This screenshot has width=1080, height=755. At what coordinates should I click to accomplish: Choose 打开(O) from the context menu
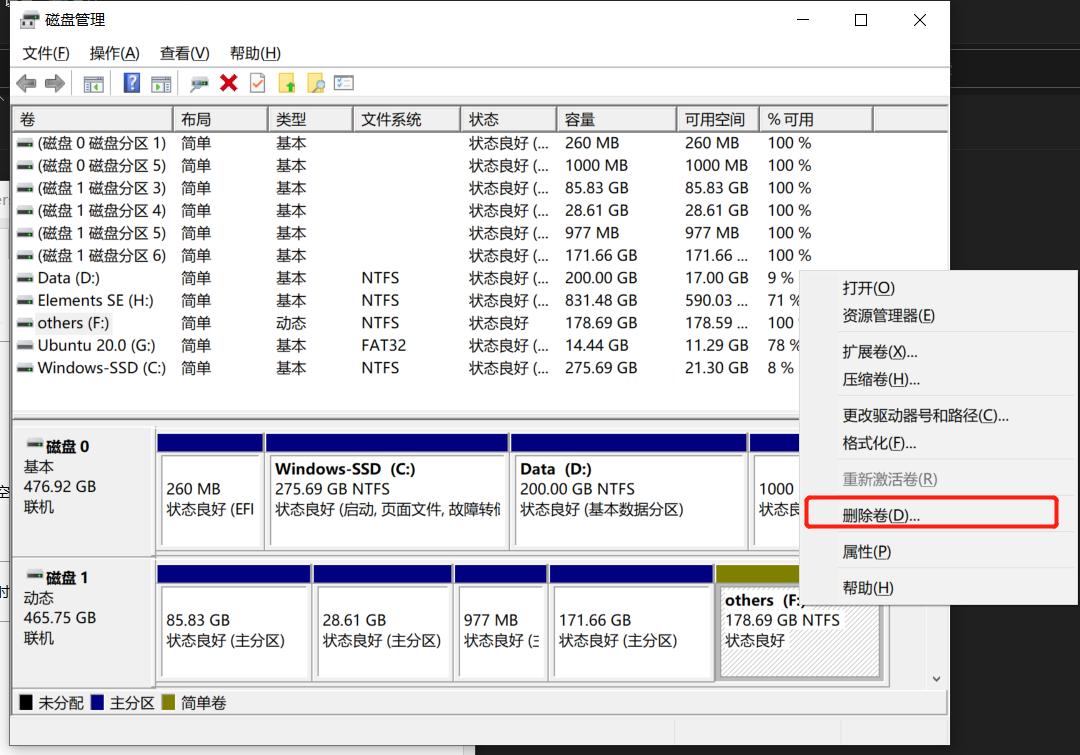point(938,288)
